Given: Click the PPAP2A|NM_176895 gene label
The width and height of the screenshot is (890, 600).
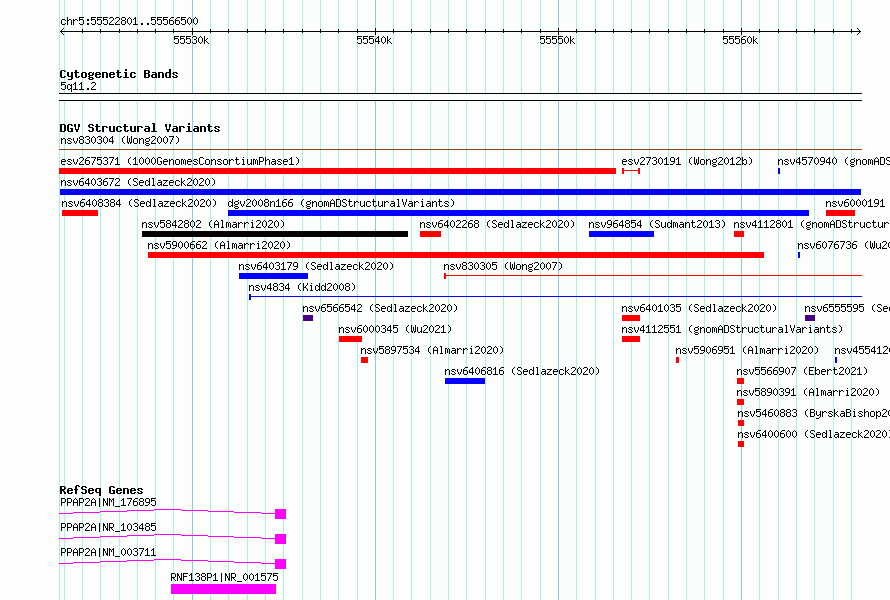Looking at the screenshot, I should coord(108,502).
